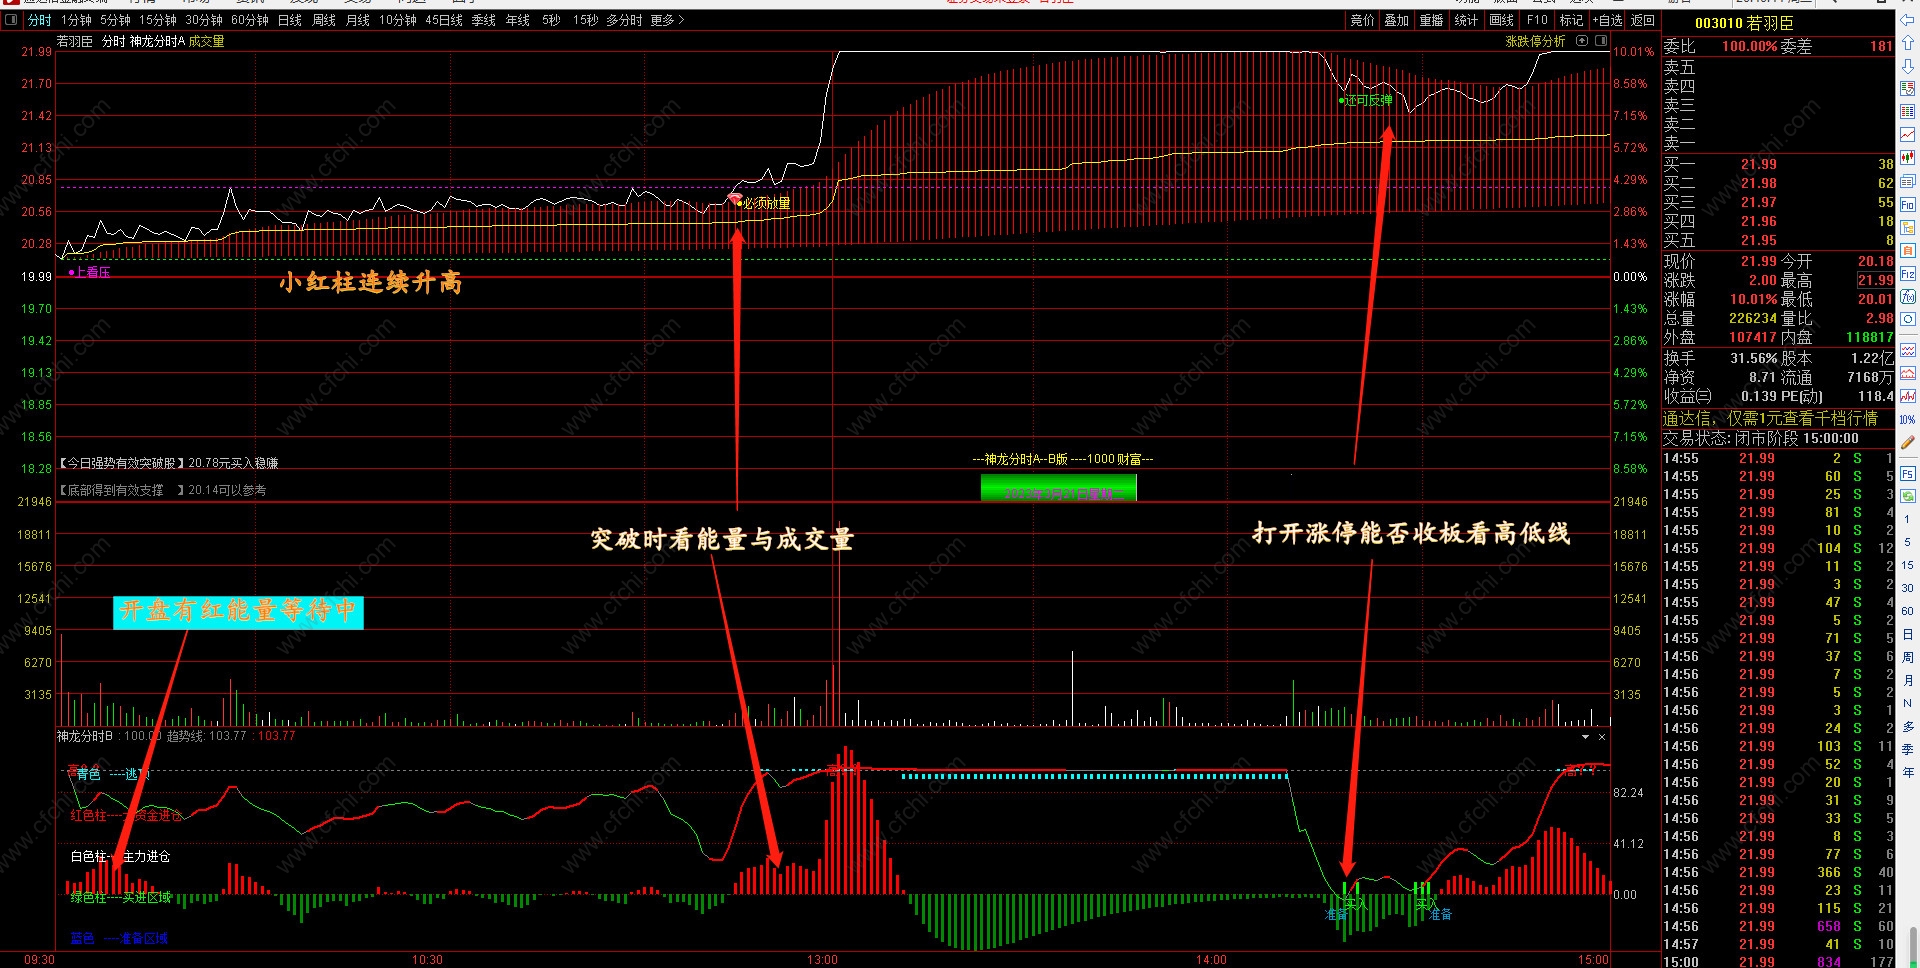
Task: Select the pencil drawing tool icon
Action: coord(1908,442)
